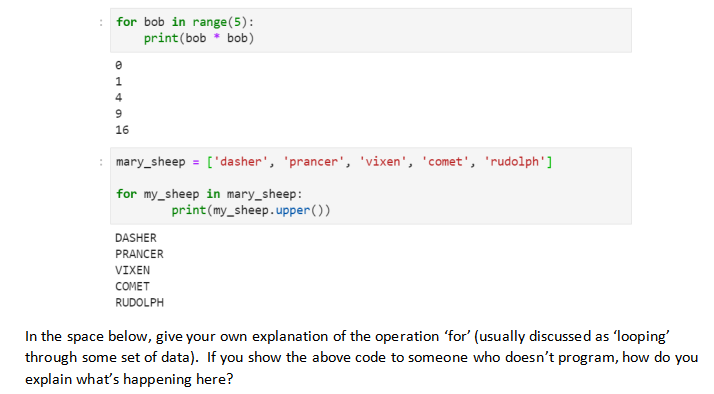
Task: Click output line RUDOLPH
Action: point(139,302)
